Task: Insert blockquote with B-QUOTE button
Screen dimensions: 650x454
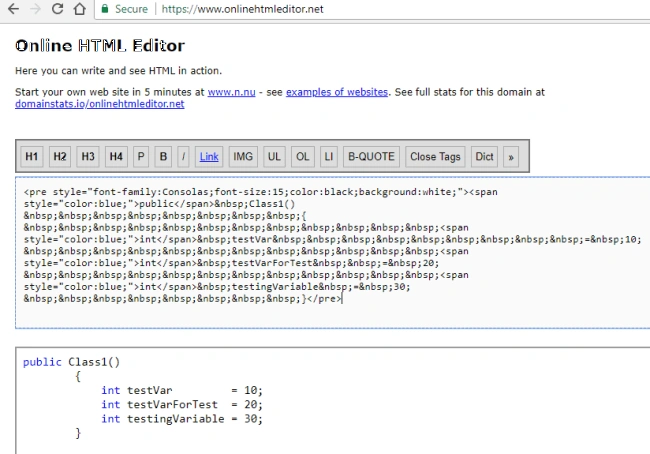Action: pos(371,157)
